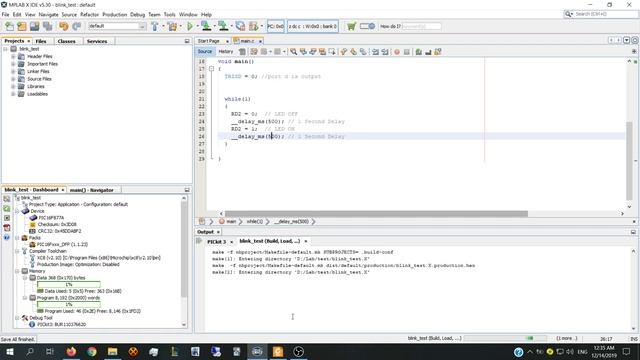The height and width of the screenshot is (360, 640).
Task: Expand the Header Files folder
Action: click(x=13, y=57)
